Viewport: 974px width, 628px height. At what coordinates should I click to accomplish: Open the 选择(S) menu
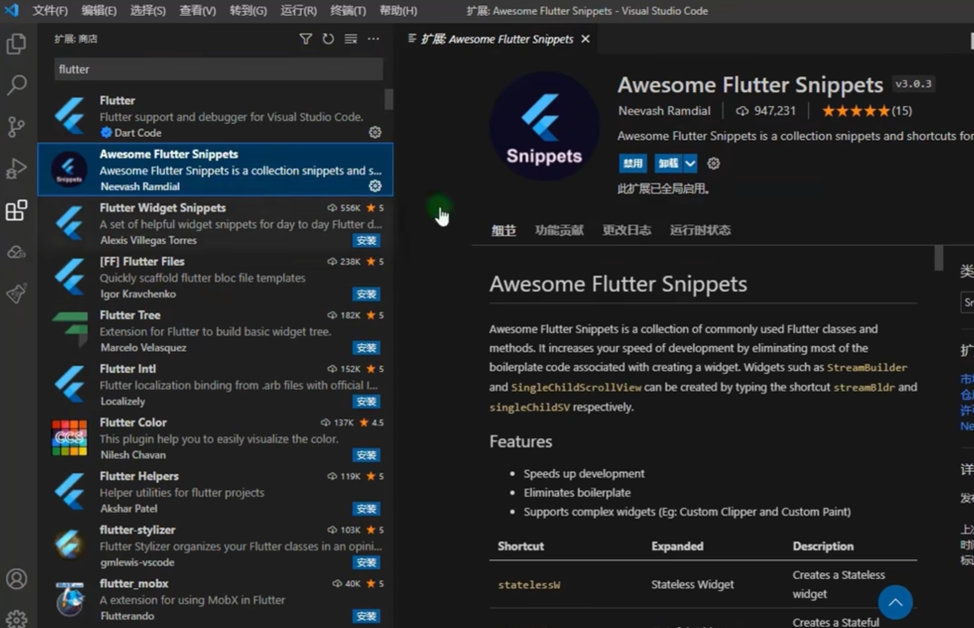[148, 11]
